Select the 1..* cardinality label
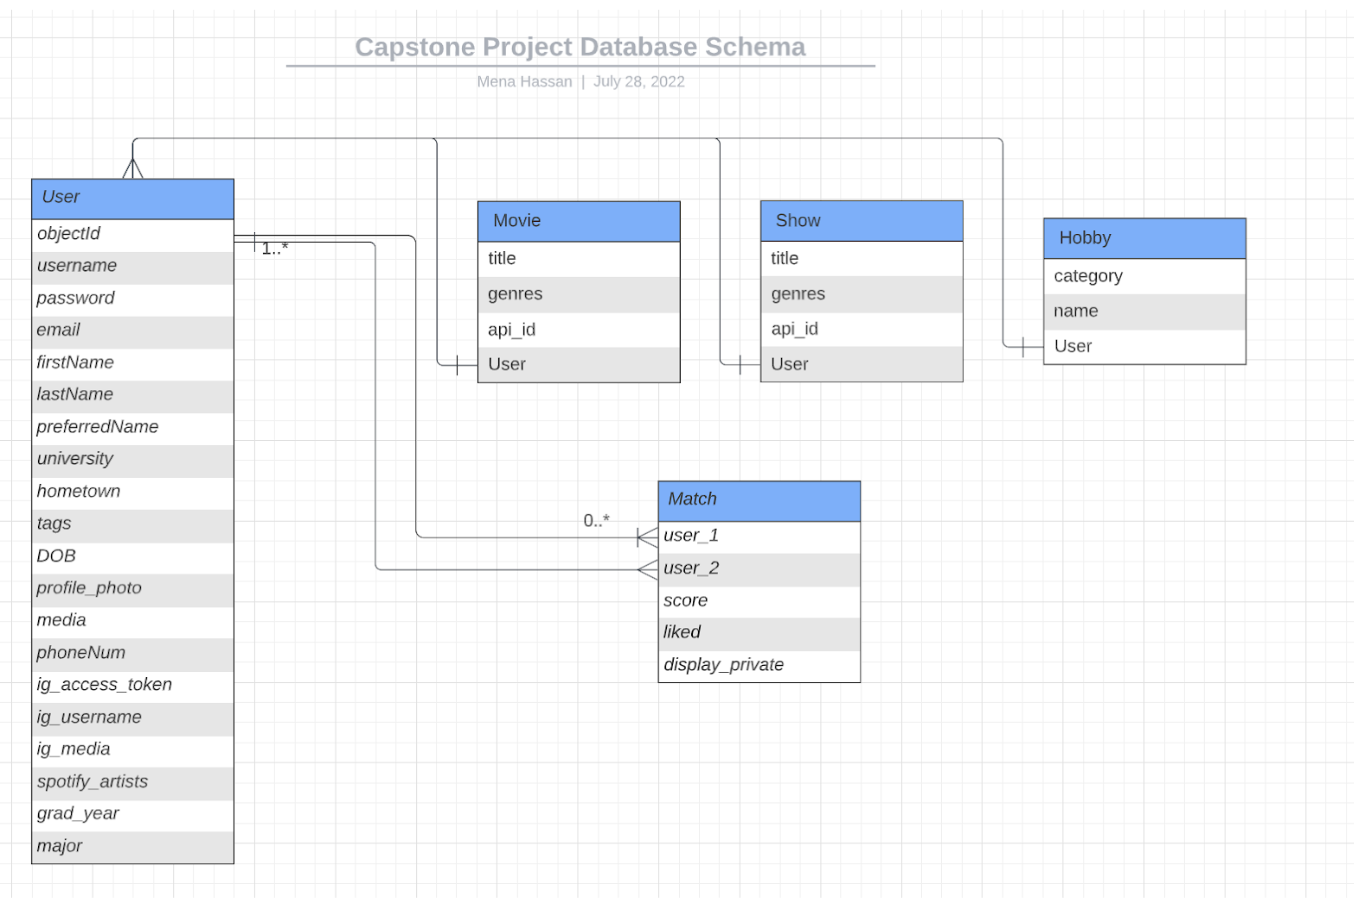Viewport: 1354px width, 912px height. [x=274, y=246]
